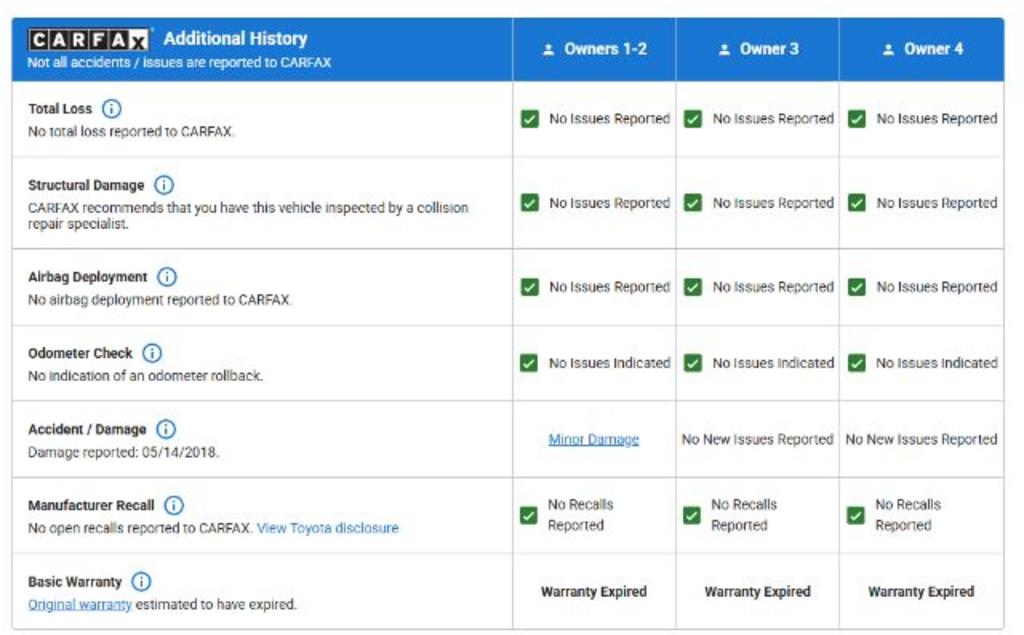Open the View Toyota disclosure link

(327, 528)
